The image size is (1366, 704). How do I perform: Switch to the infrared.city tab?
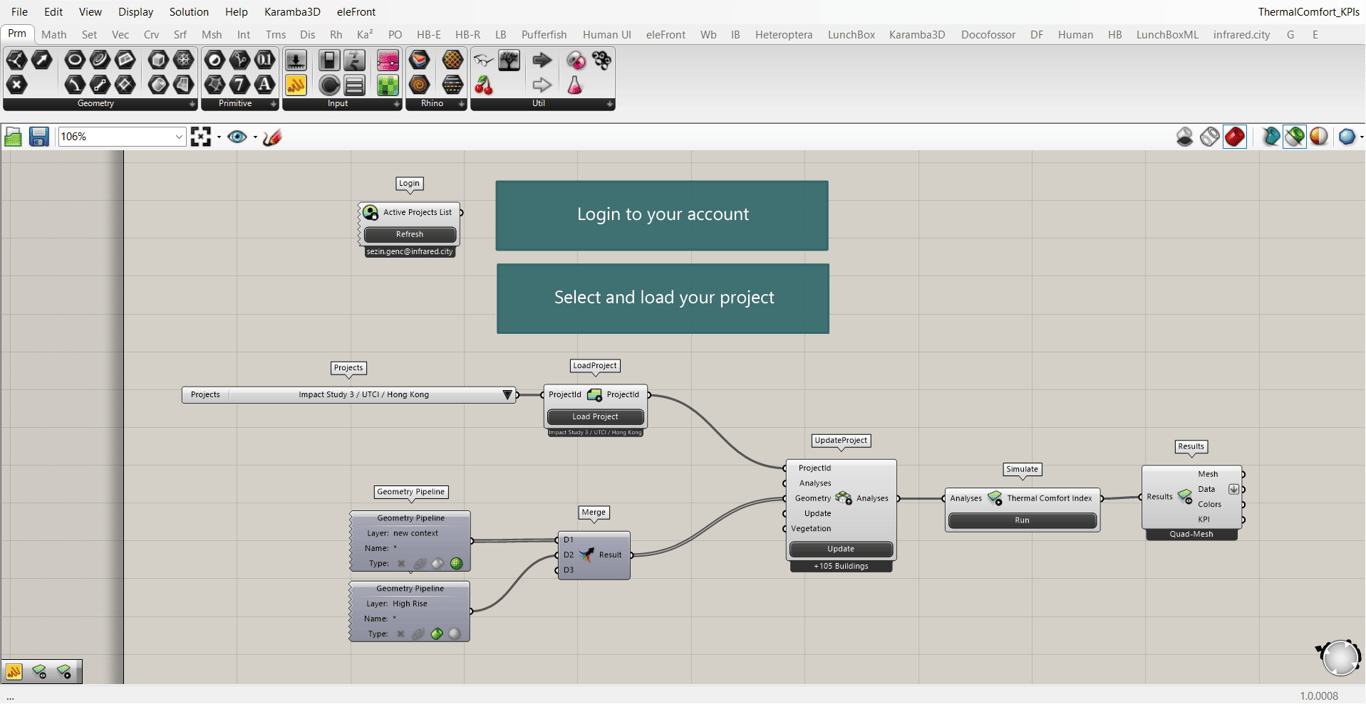click(1241, 34)
